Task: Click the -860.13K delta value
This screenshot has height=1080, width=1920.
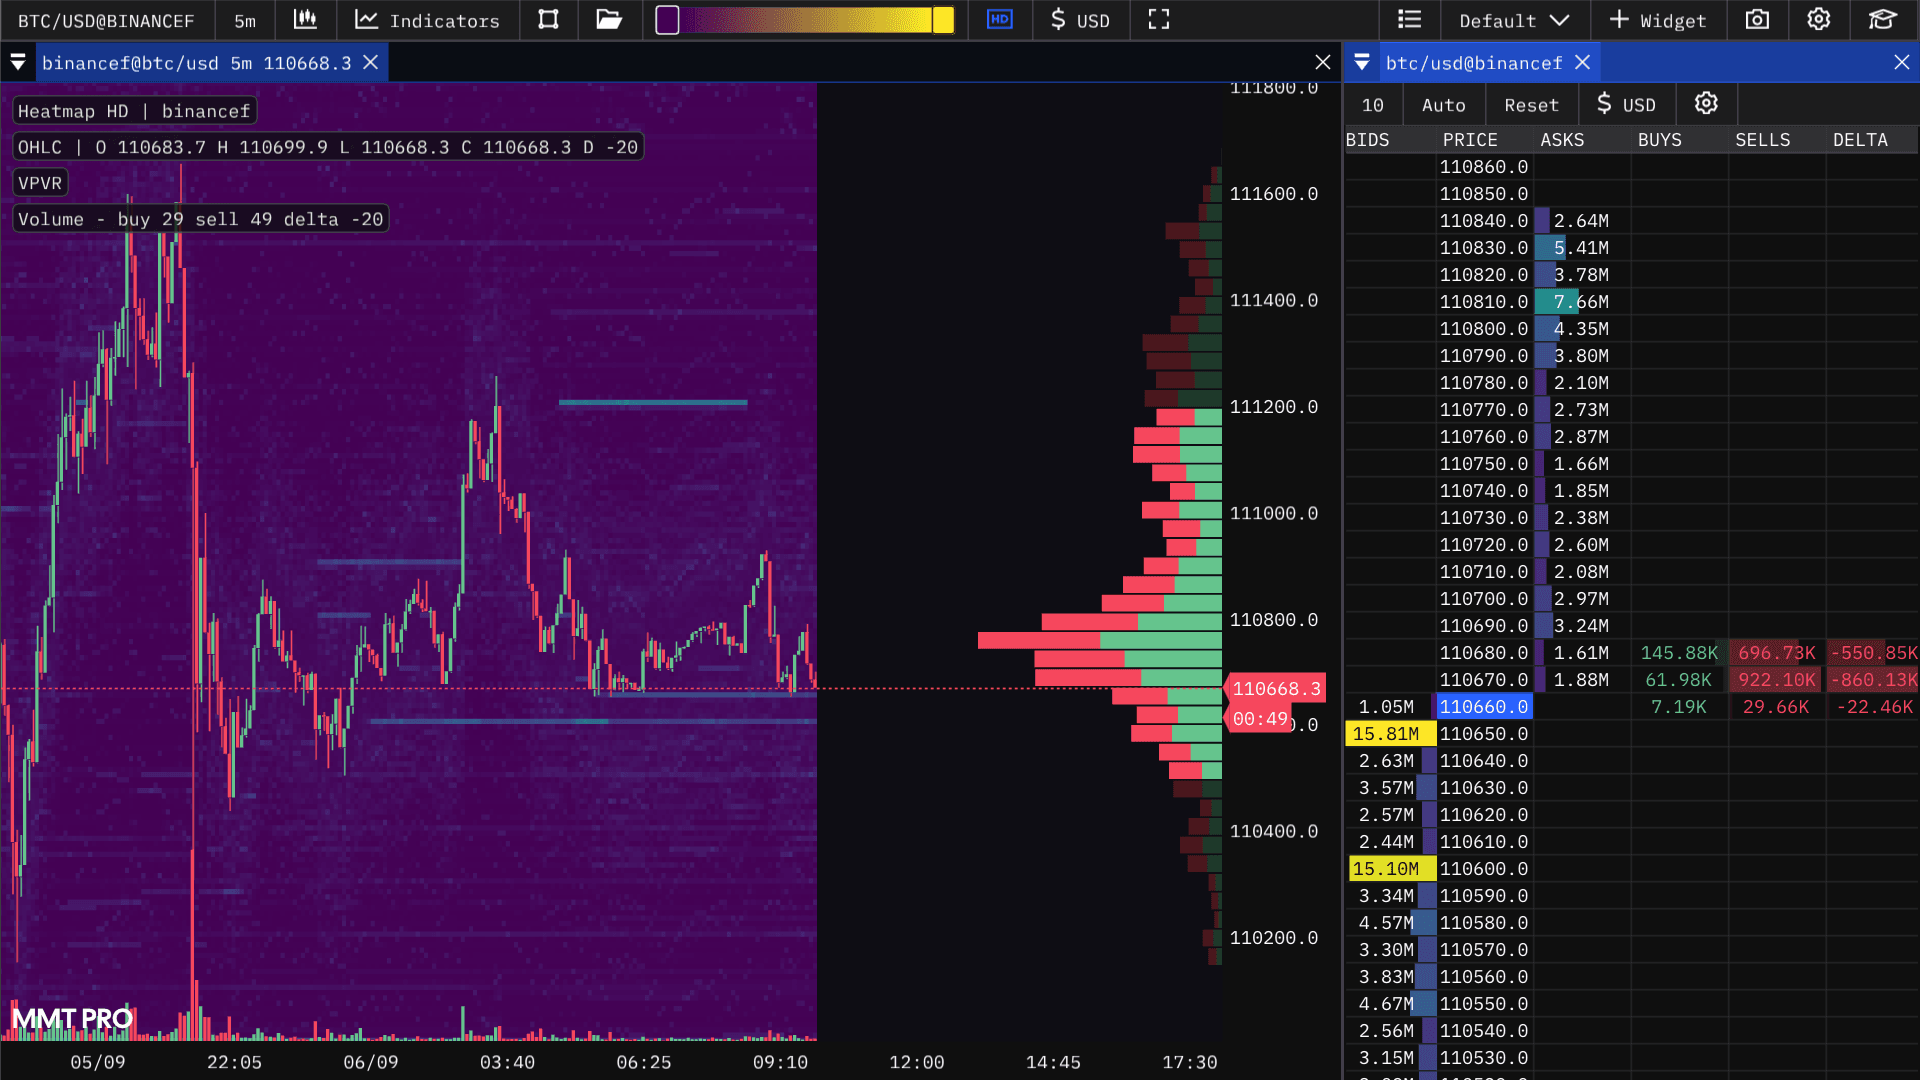Action: coord(1874,680)
